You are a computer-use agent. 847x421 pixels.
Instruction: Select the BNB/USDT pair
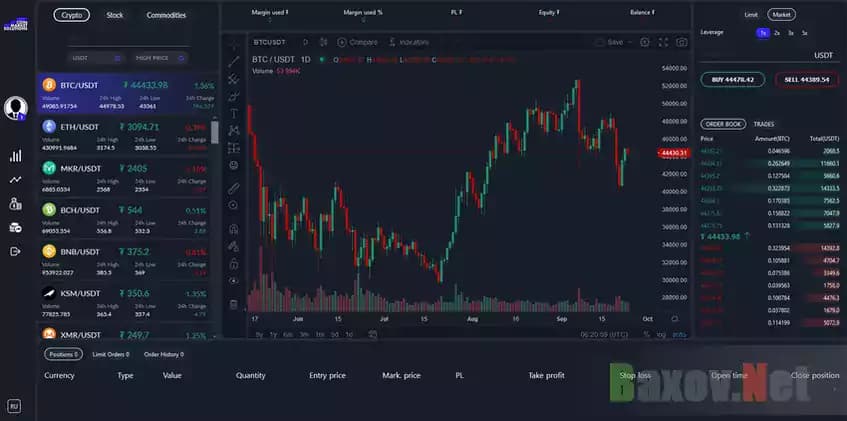pyautogui.click(x=125, y=259)
